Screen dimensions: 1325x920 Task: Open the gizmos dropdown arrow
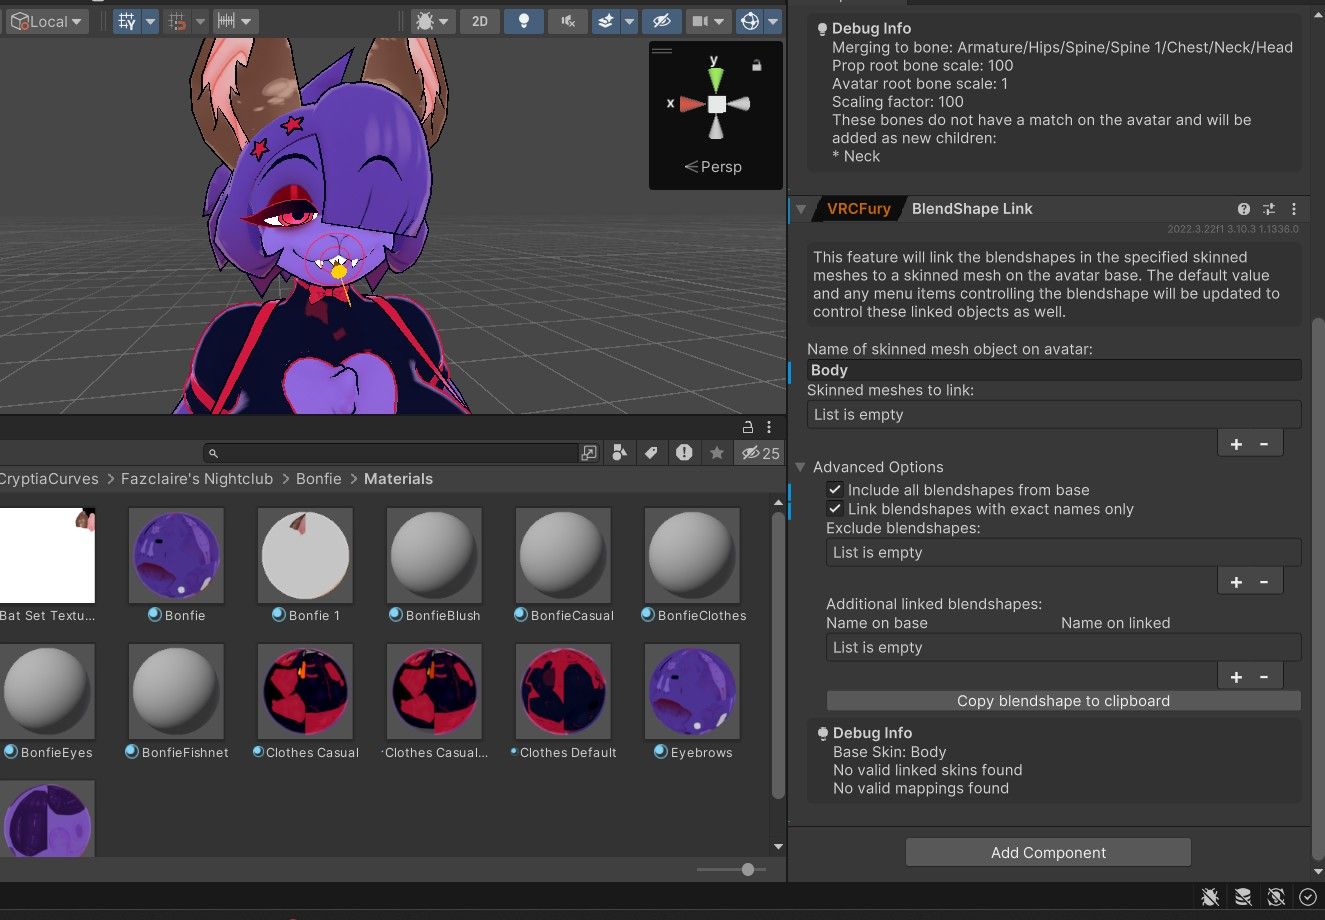[773, 21]
